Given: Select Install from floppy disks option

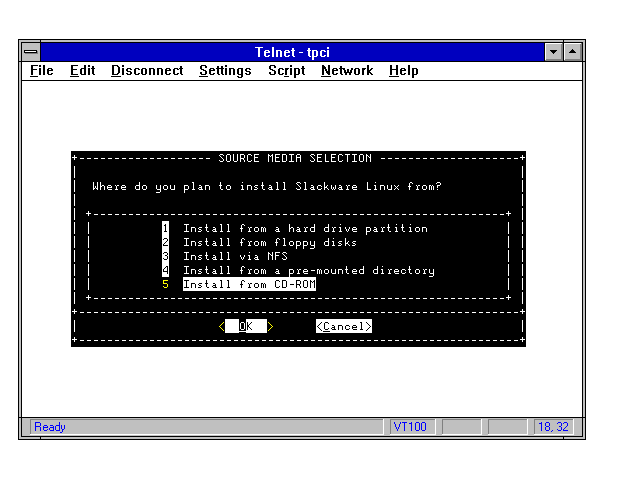Looking at the screenshot, I should point(269,243).
